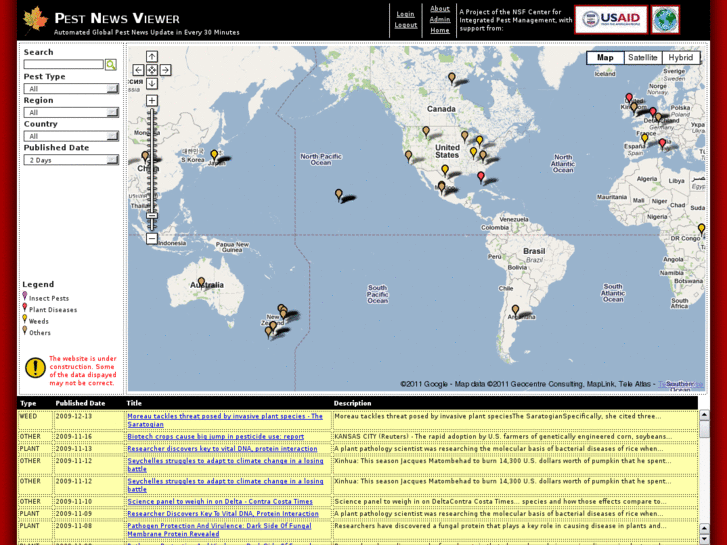Open the Country dropdown

tap(71, 136)
